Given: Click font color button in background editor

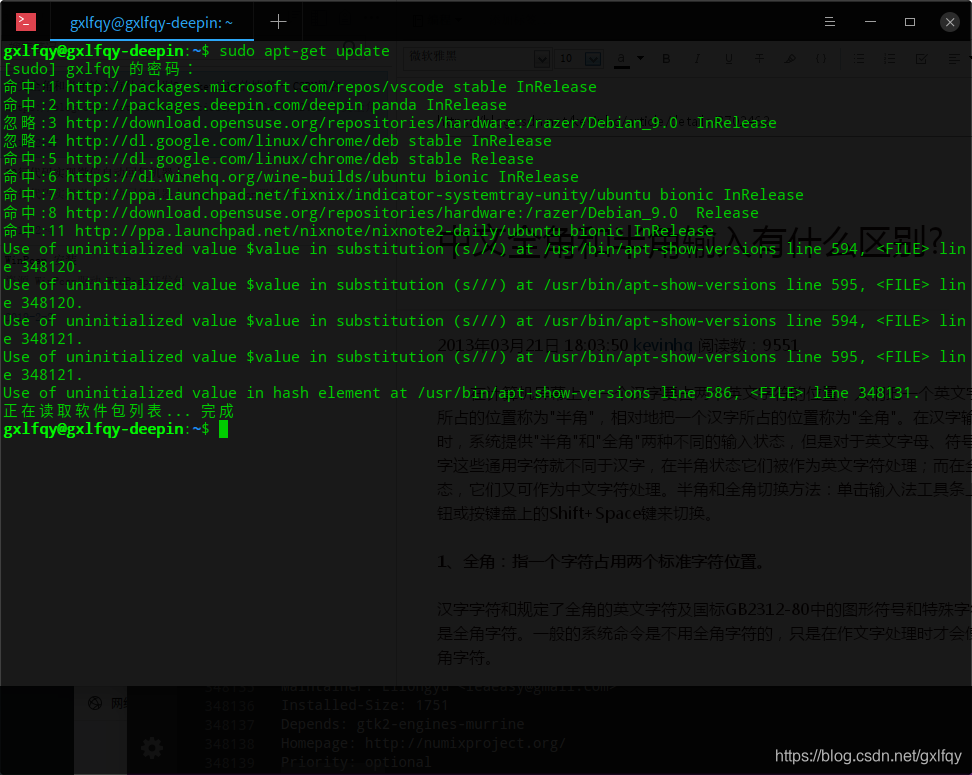Looking at the screenshot, I should [x=621, y=59].
